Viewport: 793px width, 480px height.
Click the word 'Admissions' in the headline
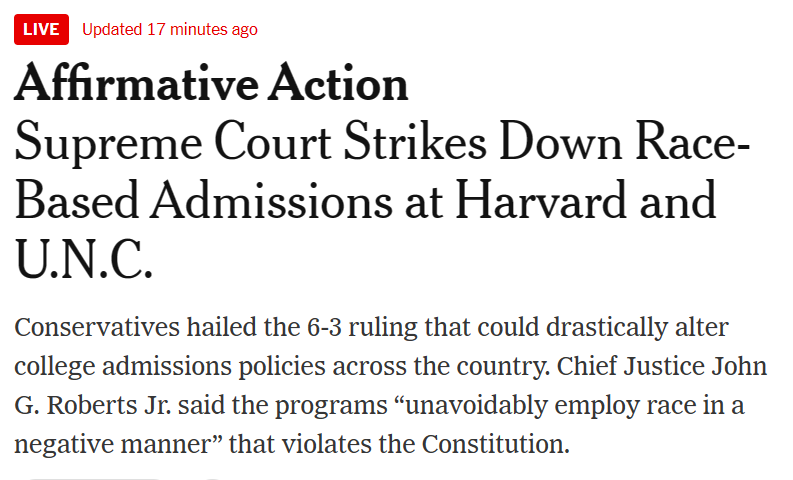271,201
